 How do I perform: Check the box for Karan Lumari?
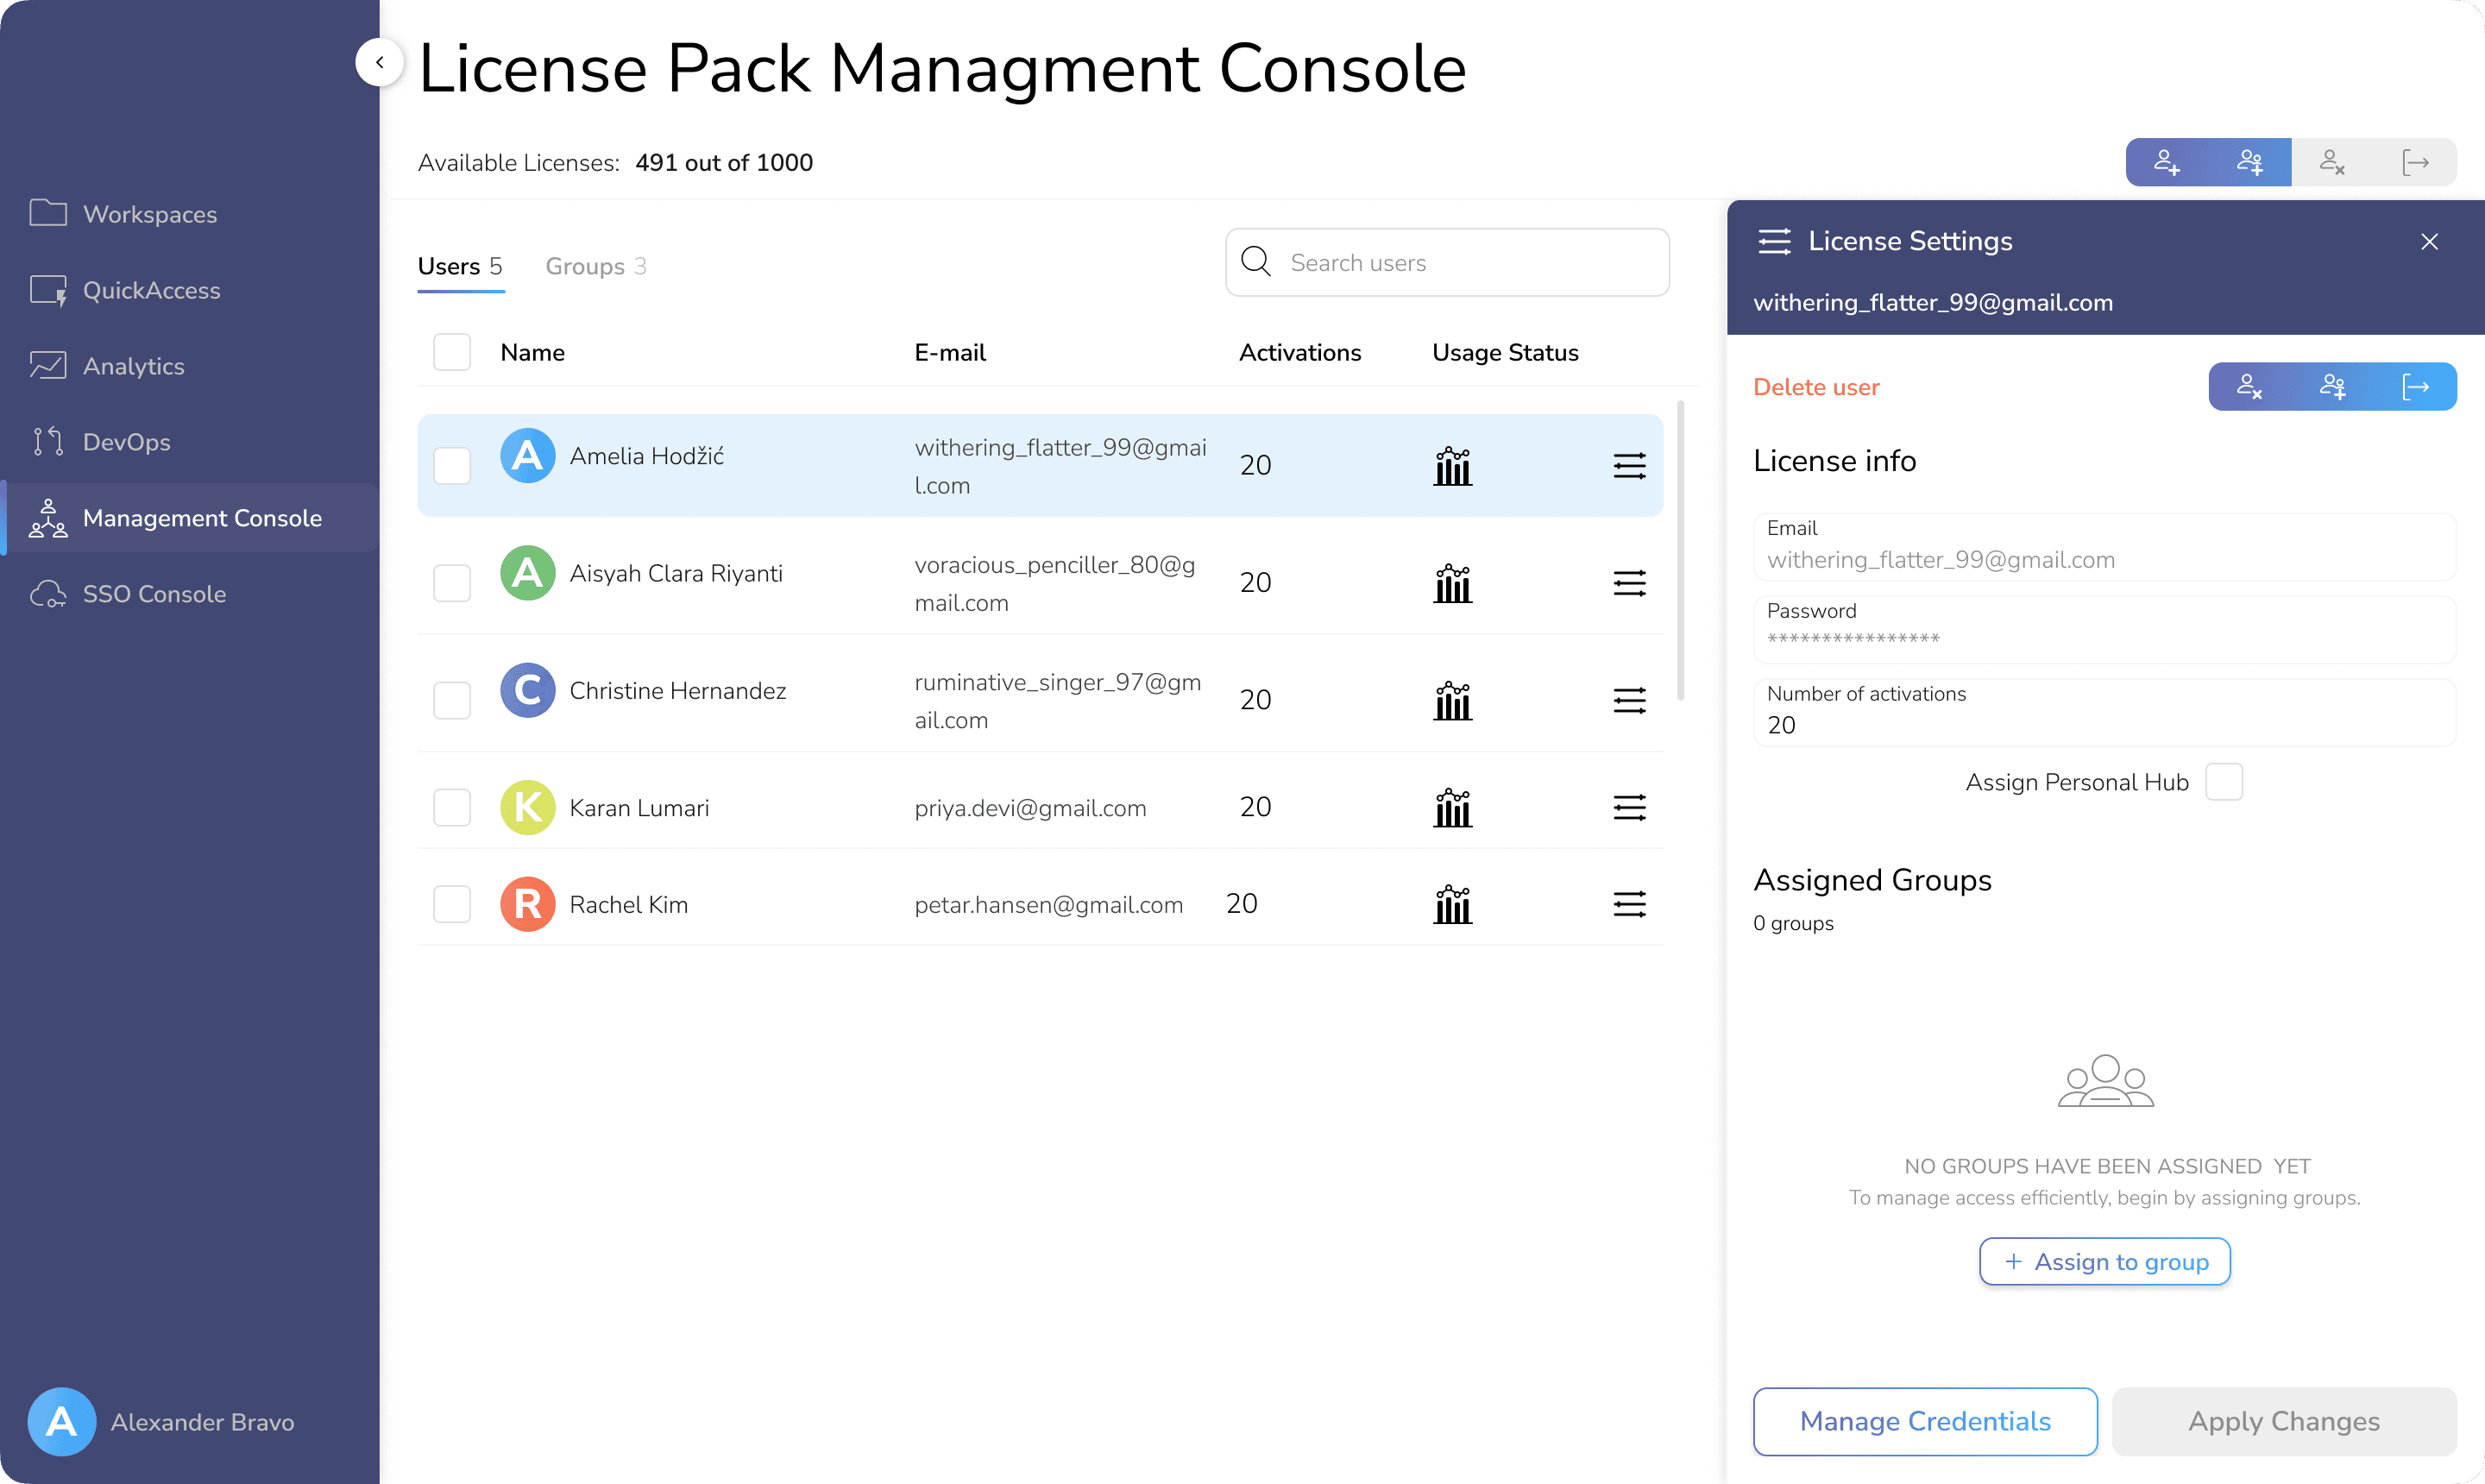click(452, 807)
